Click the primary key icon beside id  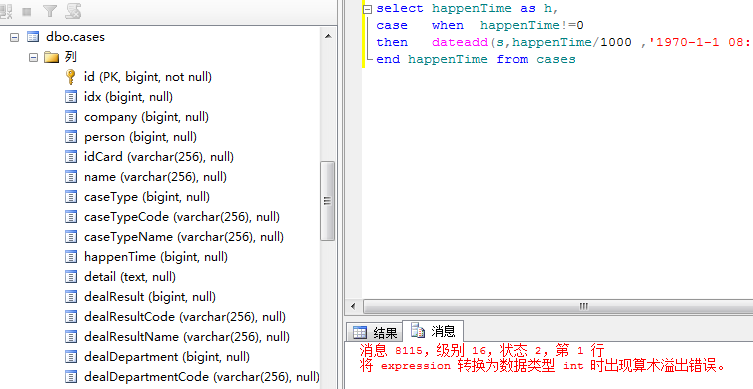71,77
